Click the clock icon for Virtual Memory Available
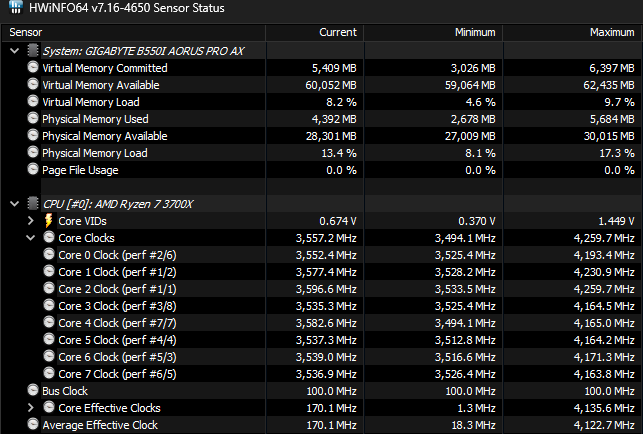643x434 pixels. 33,84
